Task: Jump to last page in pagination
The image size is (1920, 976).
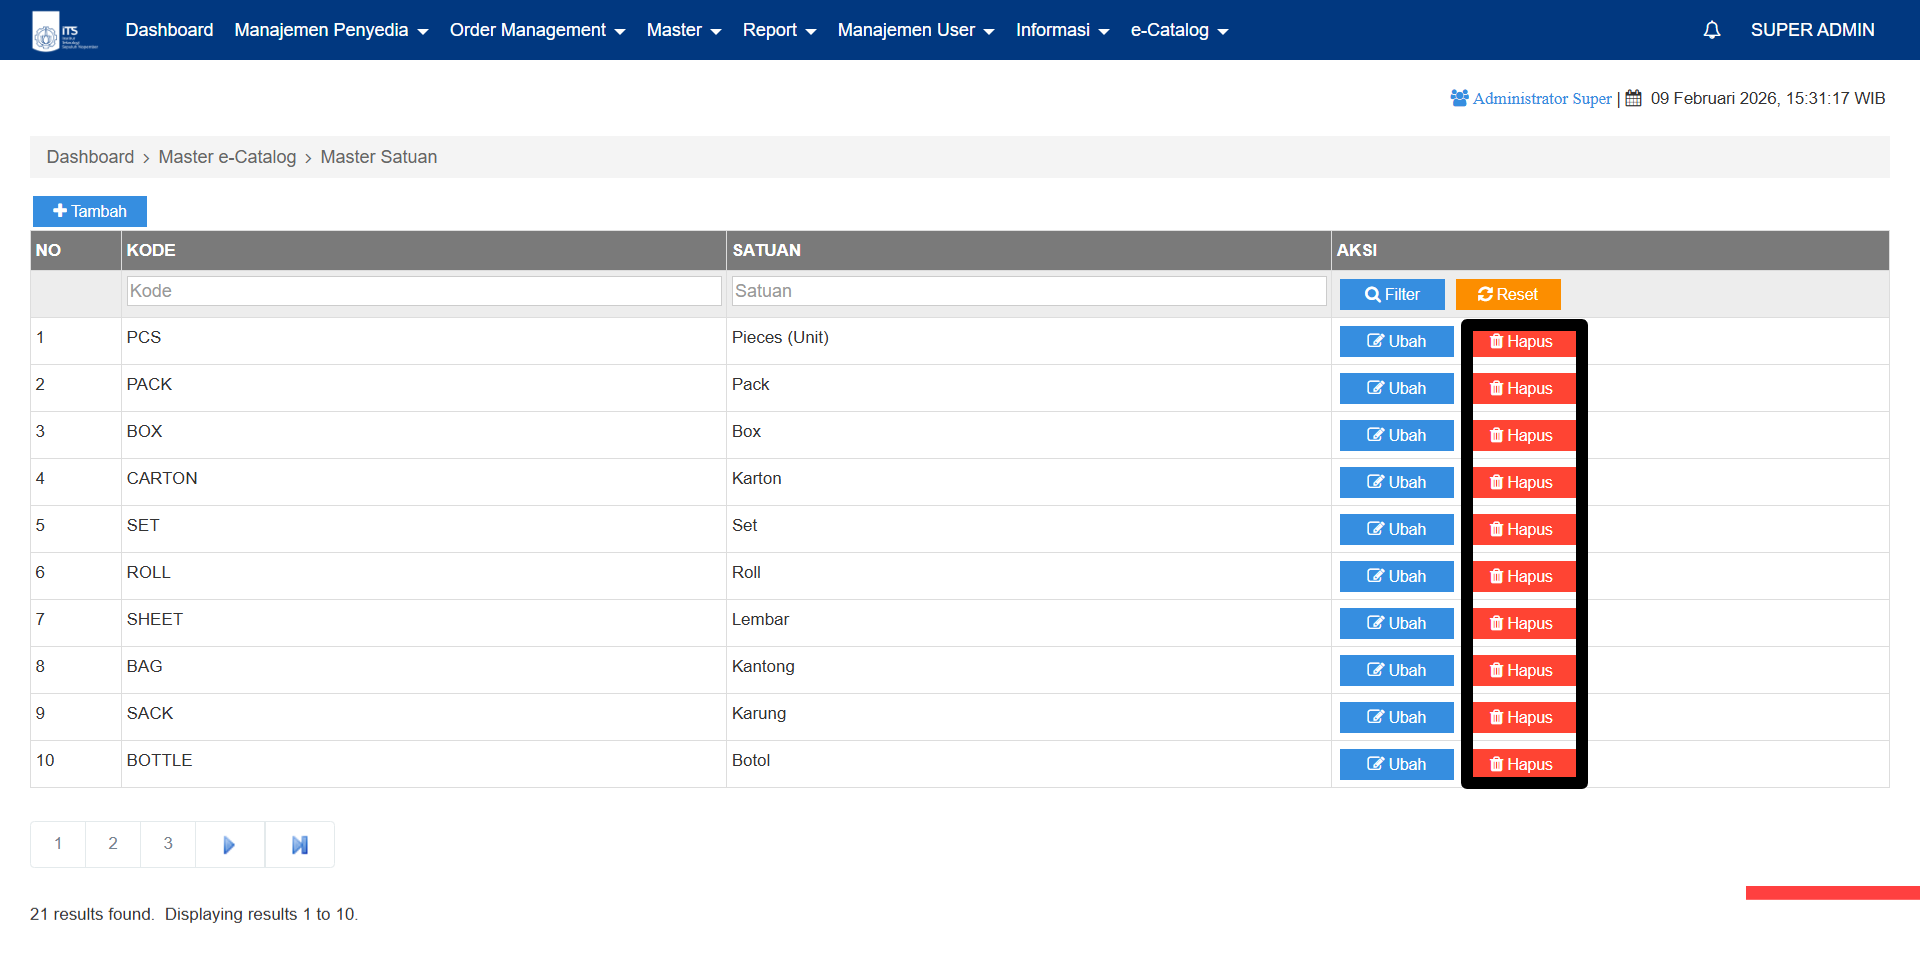Action: [299, 845]
